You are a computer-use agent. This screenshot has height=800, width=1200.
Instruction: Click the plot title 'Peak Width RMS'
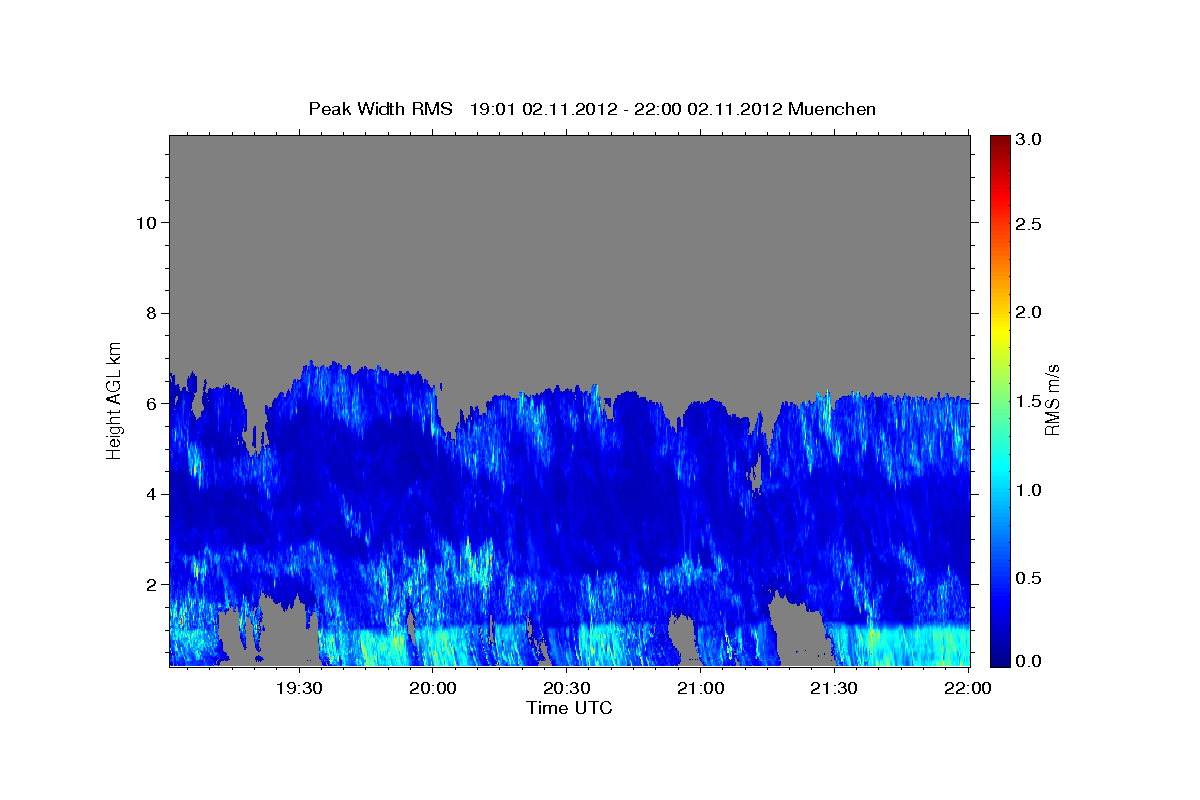[380, 109]
